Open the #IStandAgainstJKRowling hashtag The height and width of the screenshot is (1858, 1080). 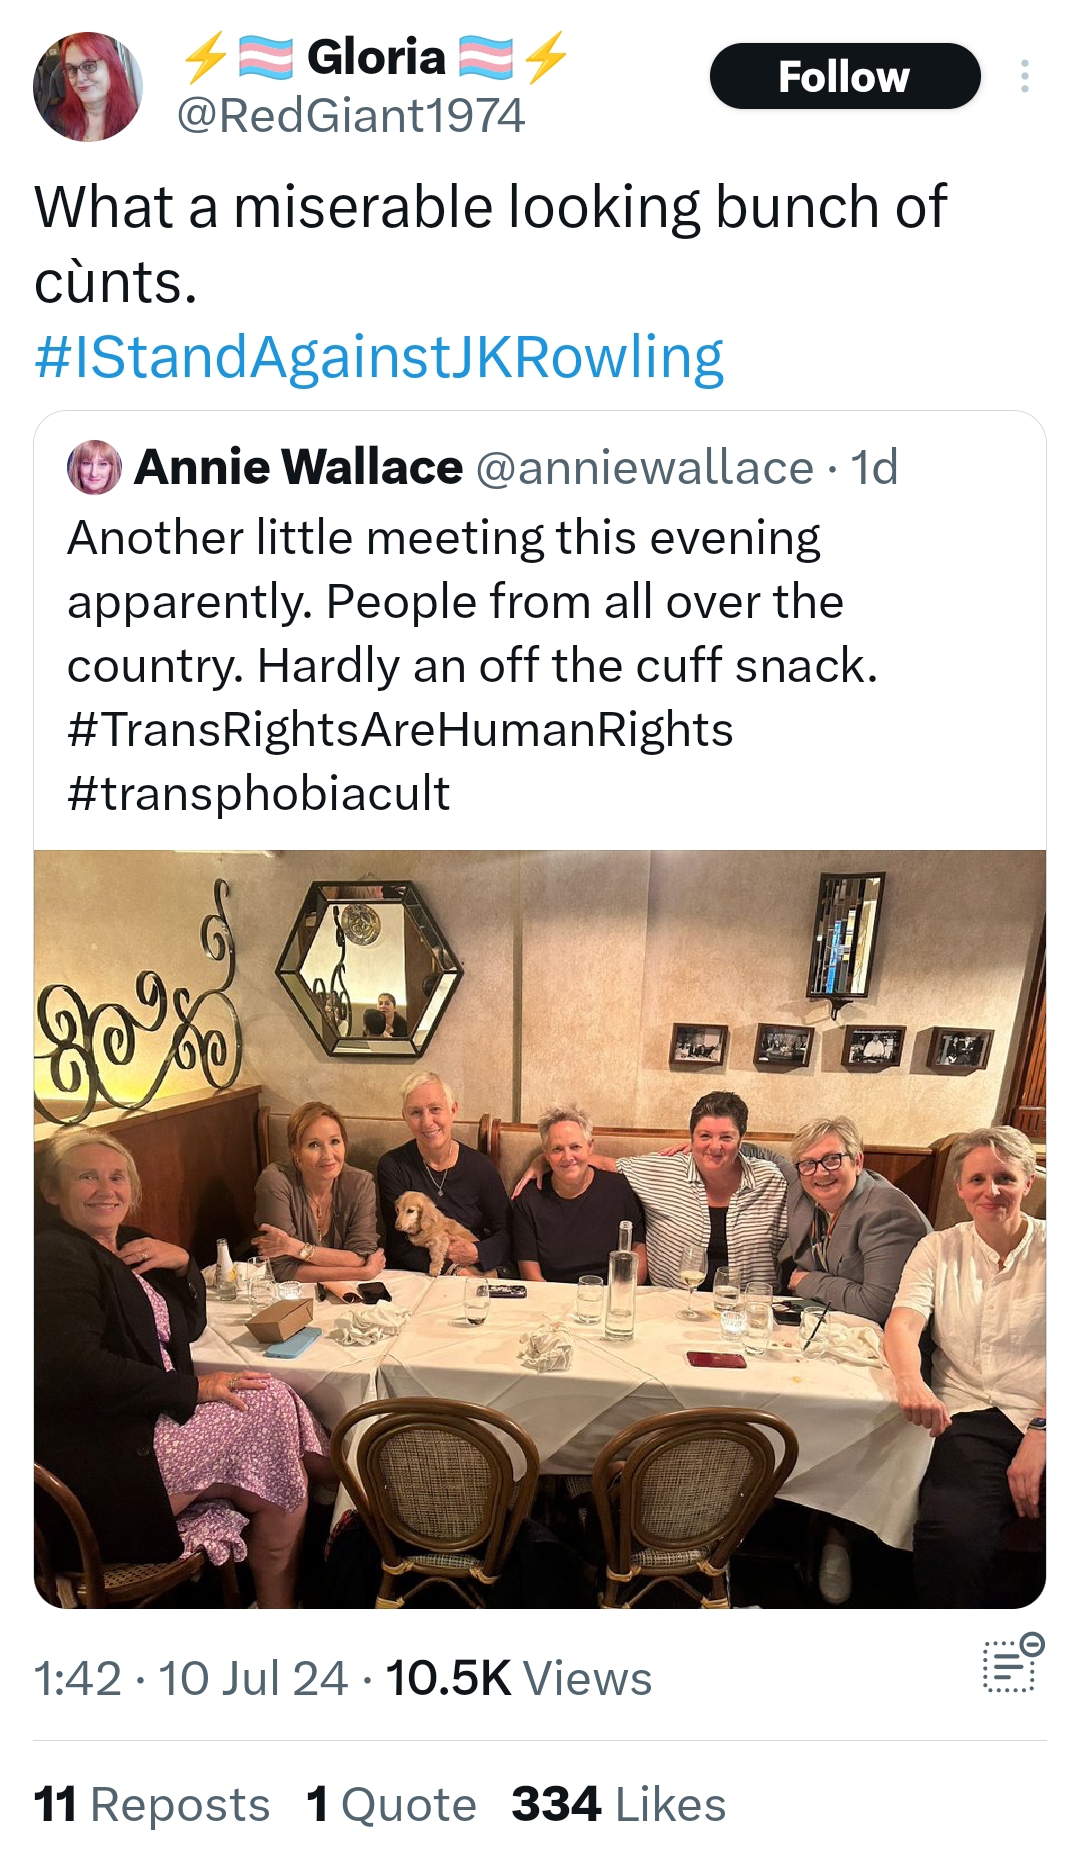379,357
